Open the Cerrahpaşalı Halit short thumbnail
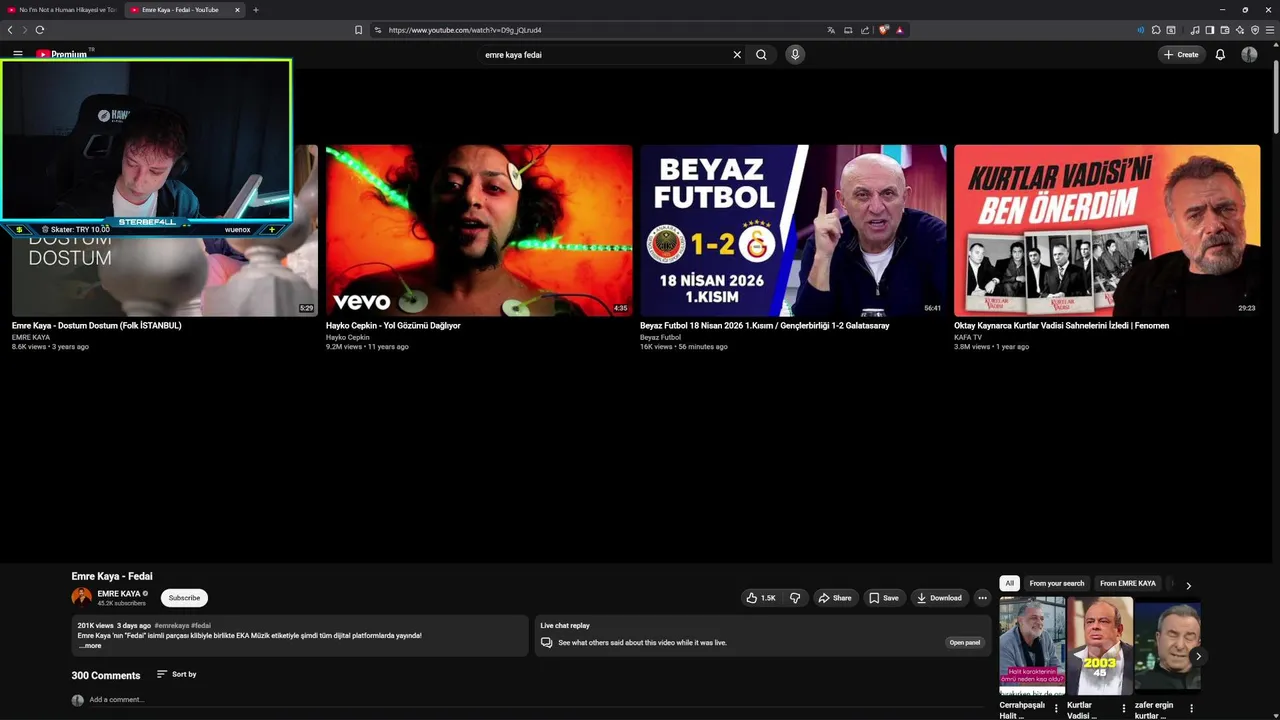 (1032, 646)
